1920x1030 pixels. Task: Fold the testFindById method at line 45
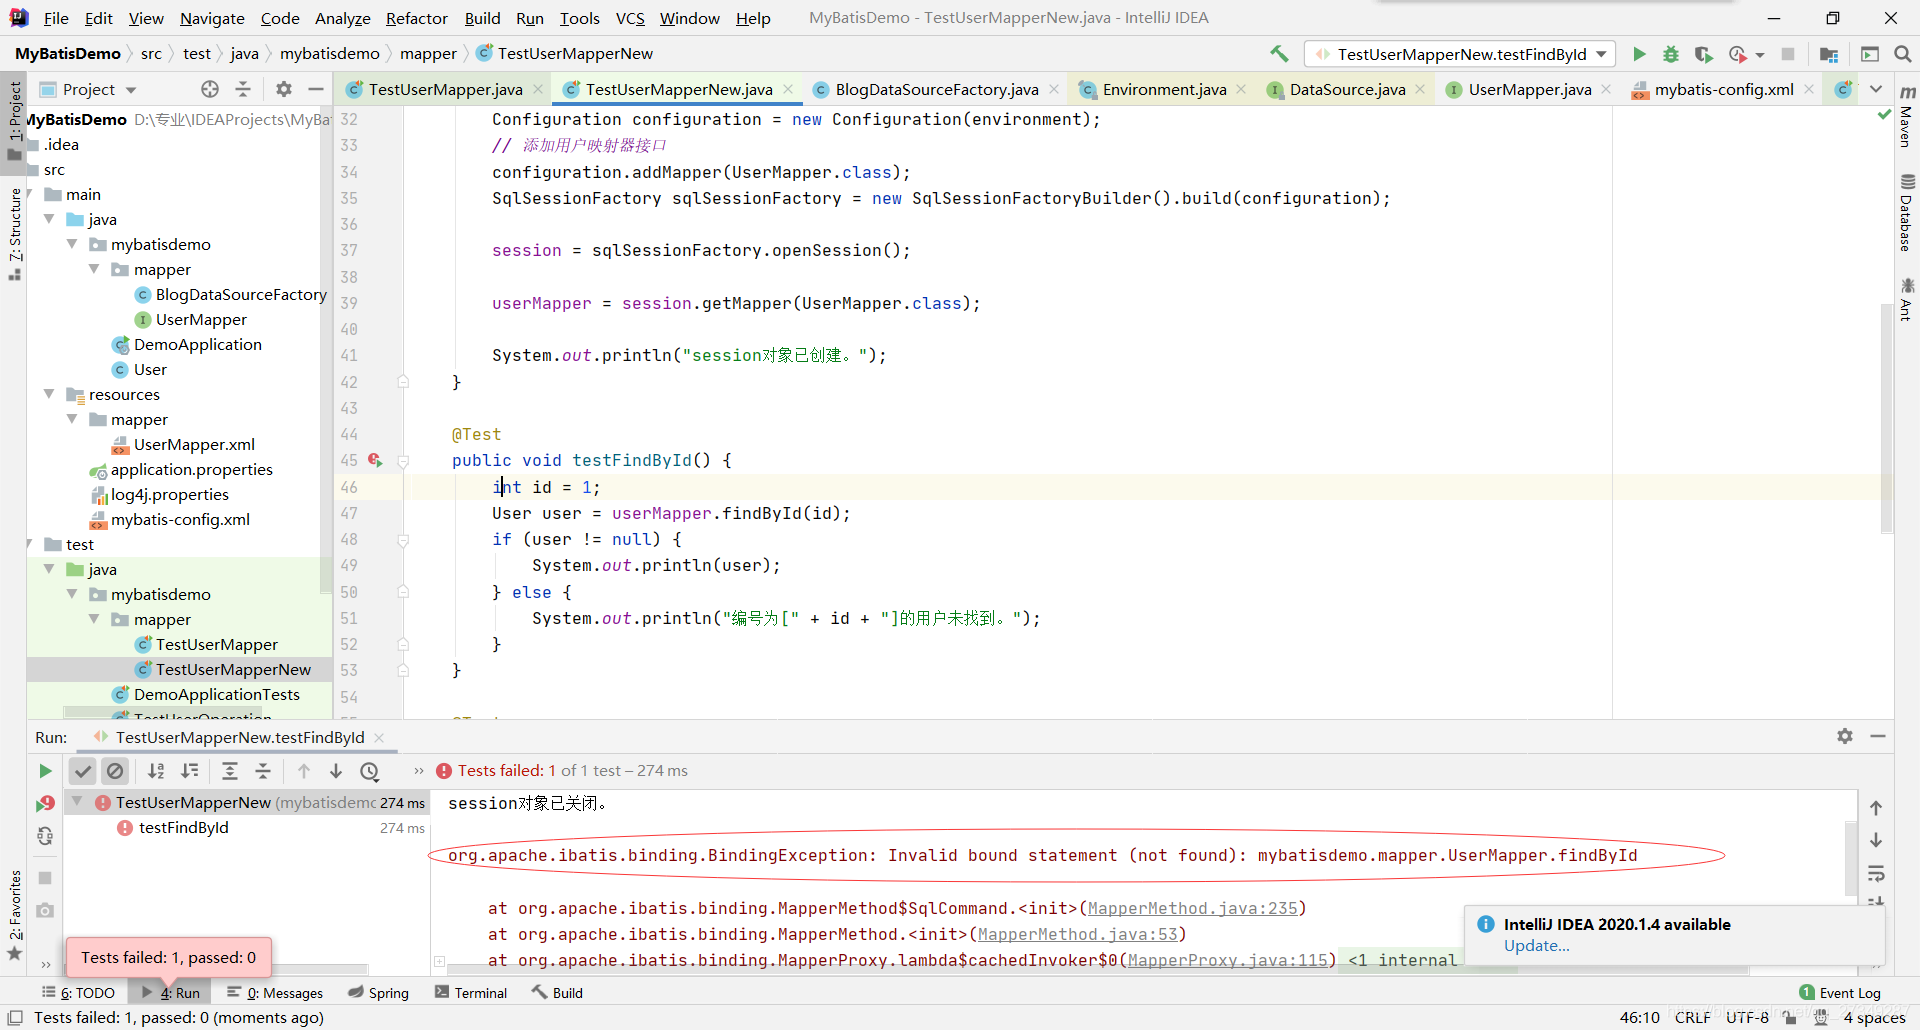tap(403, 461)
